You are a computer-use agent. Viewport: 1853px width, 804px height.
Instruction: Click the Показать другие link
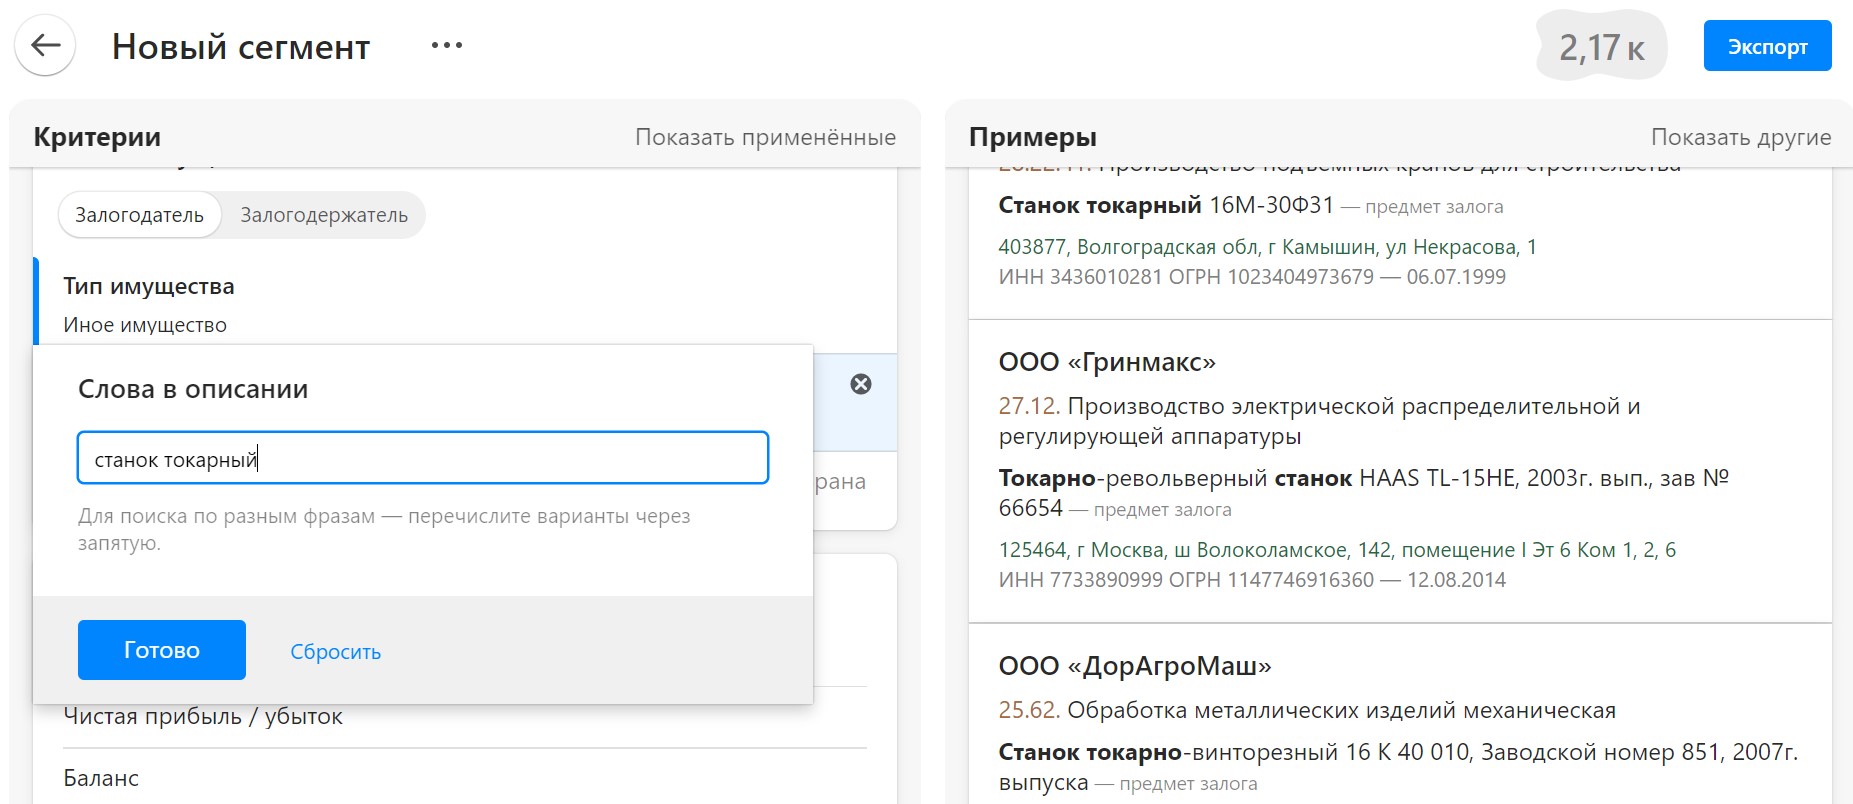(1740, 137)
